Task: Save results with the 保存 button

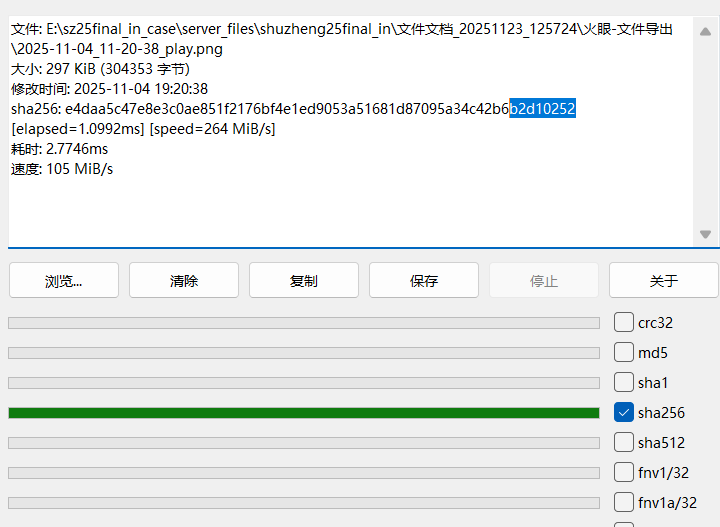Action: point(424,281)
